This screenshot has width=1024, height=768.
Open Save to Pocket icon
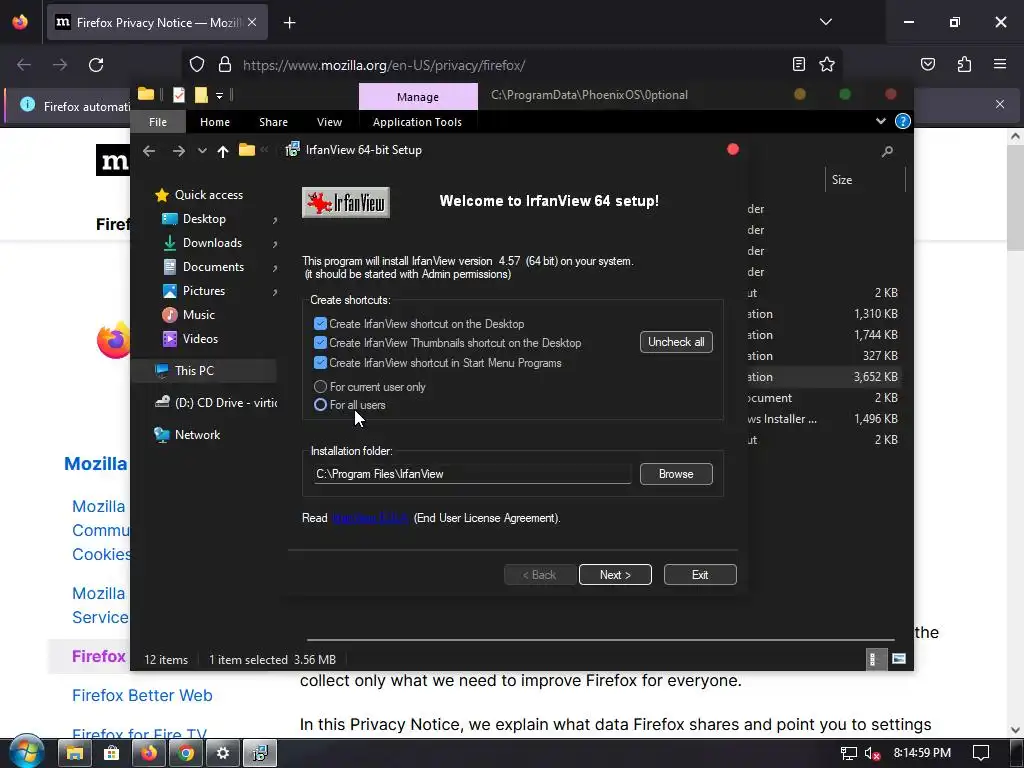pyautogui.click(x=927, y=64)
